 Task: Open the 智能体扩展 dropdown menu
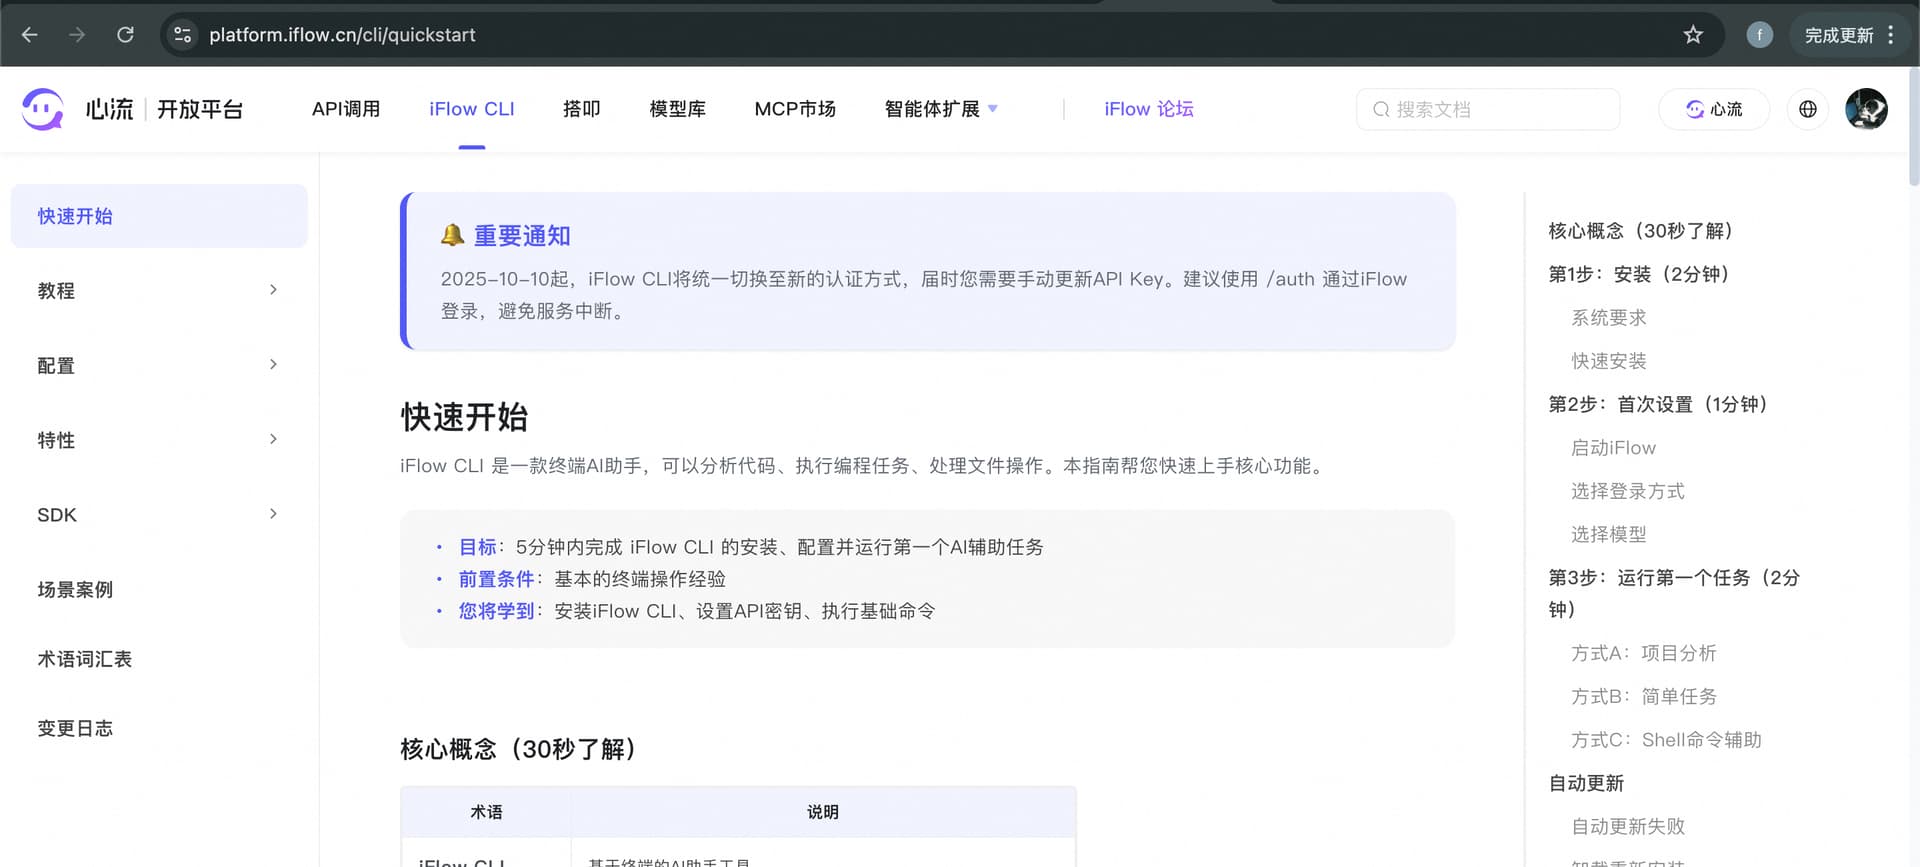pos(940,109)
